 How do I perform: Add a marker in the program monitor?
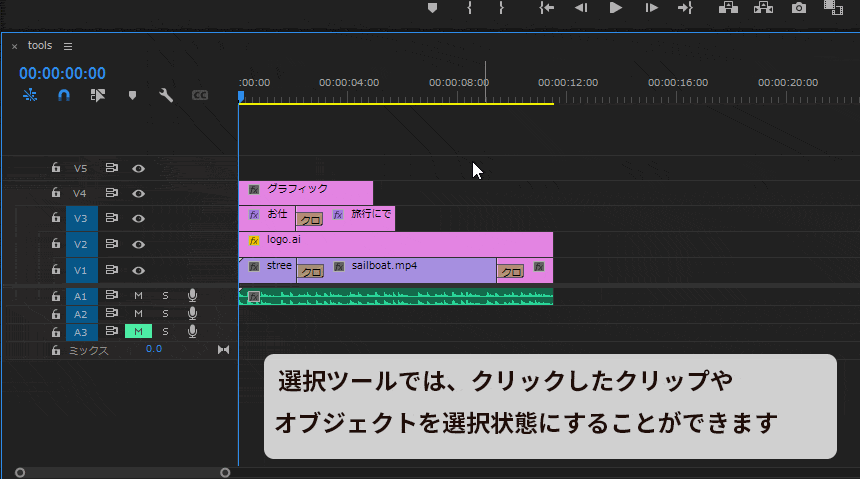[x=432, y=8]
